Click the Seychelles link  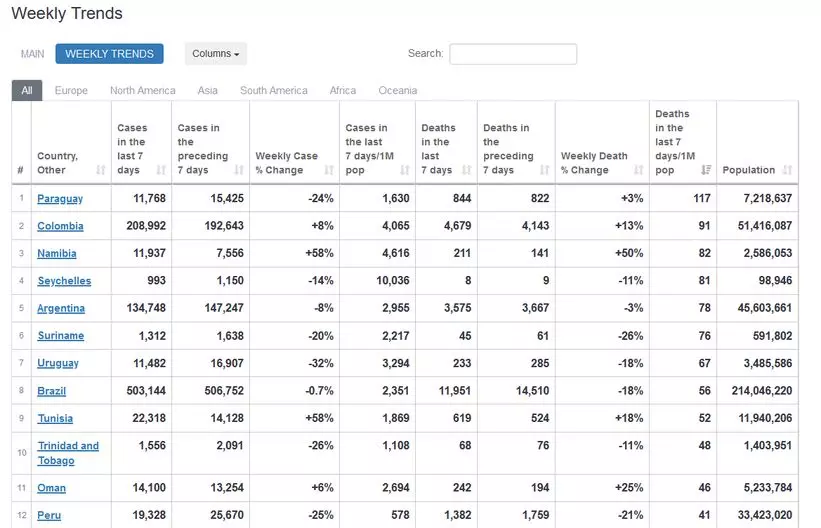63,282
